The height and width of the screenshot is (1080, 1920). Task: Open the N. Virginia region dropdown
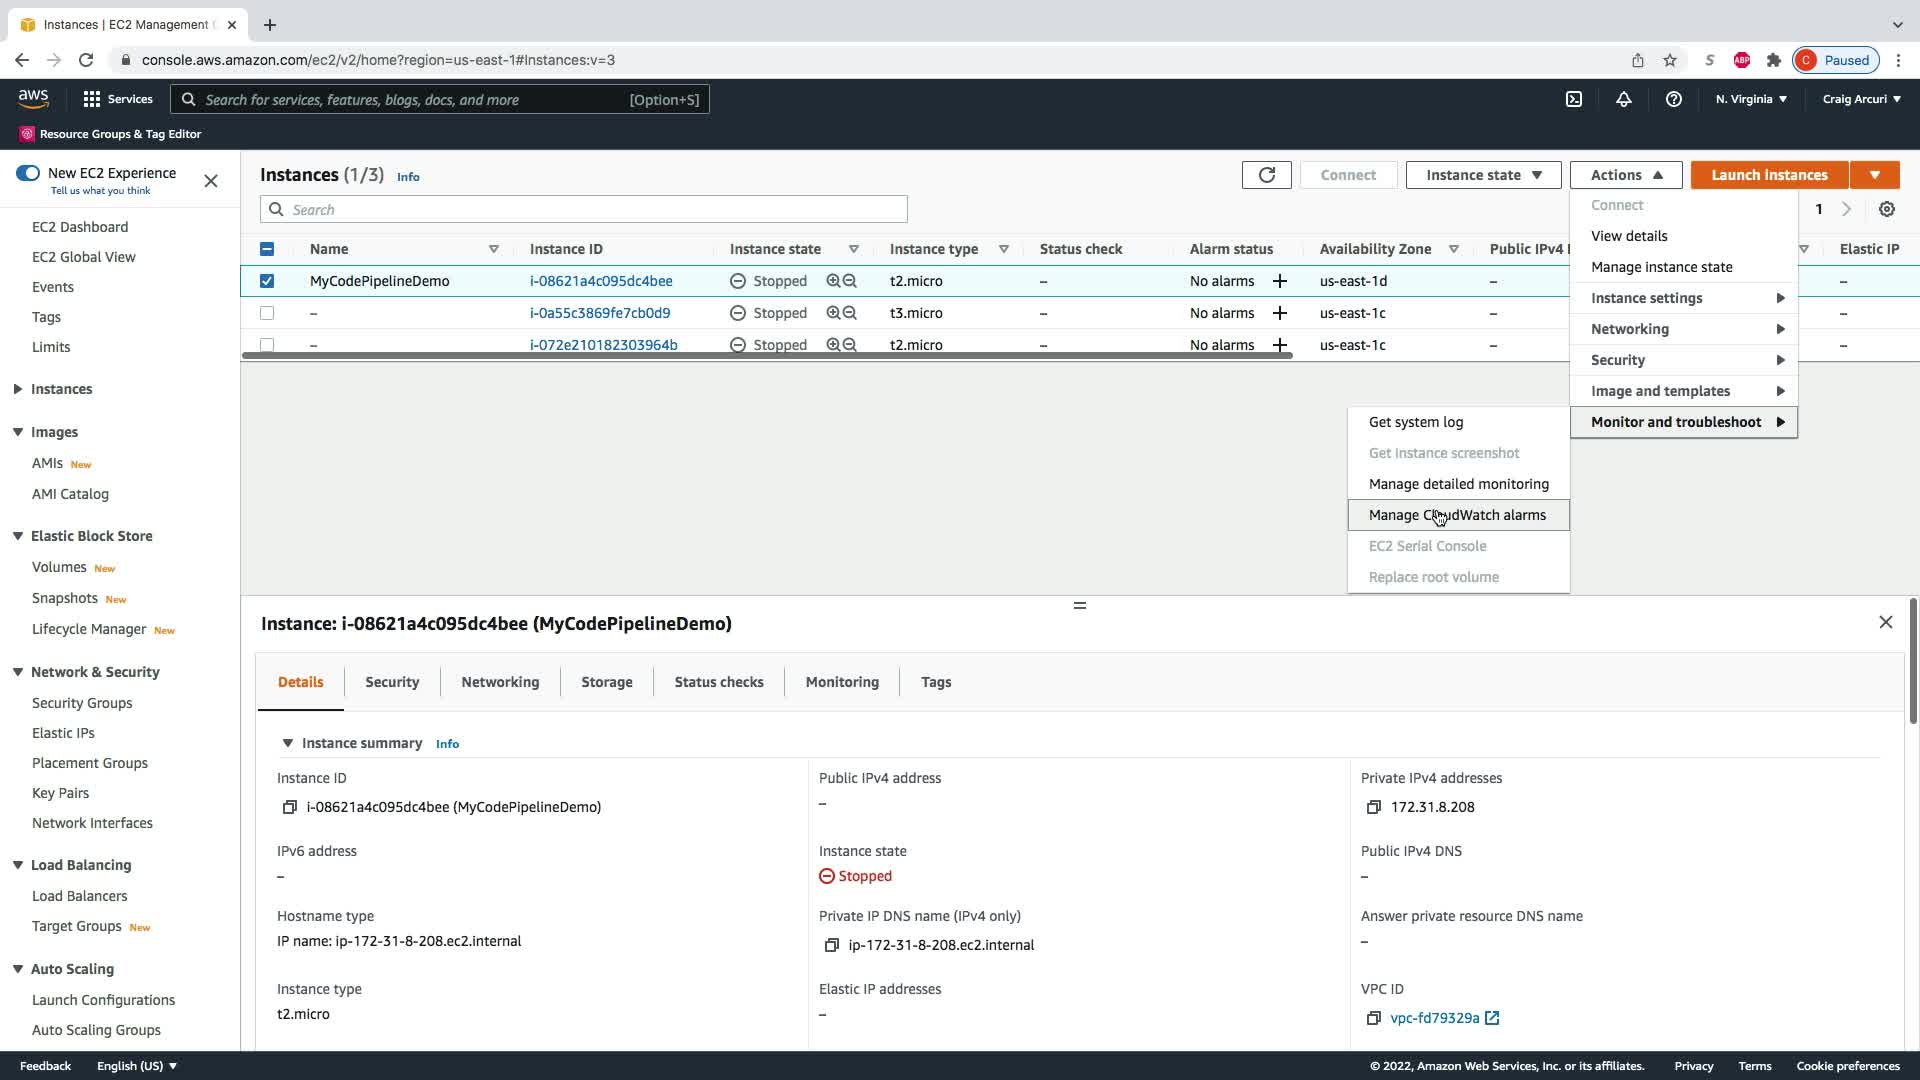click(x=1750, y=99)
